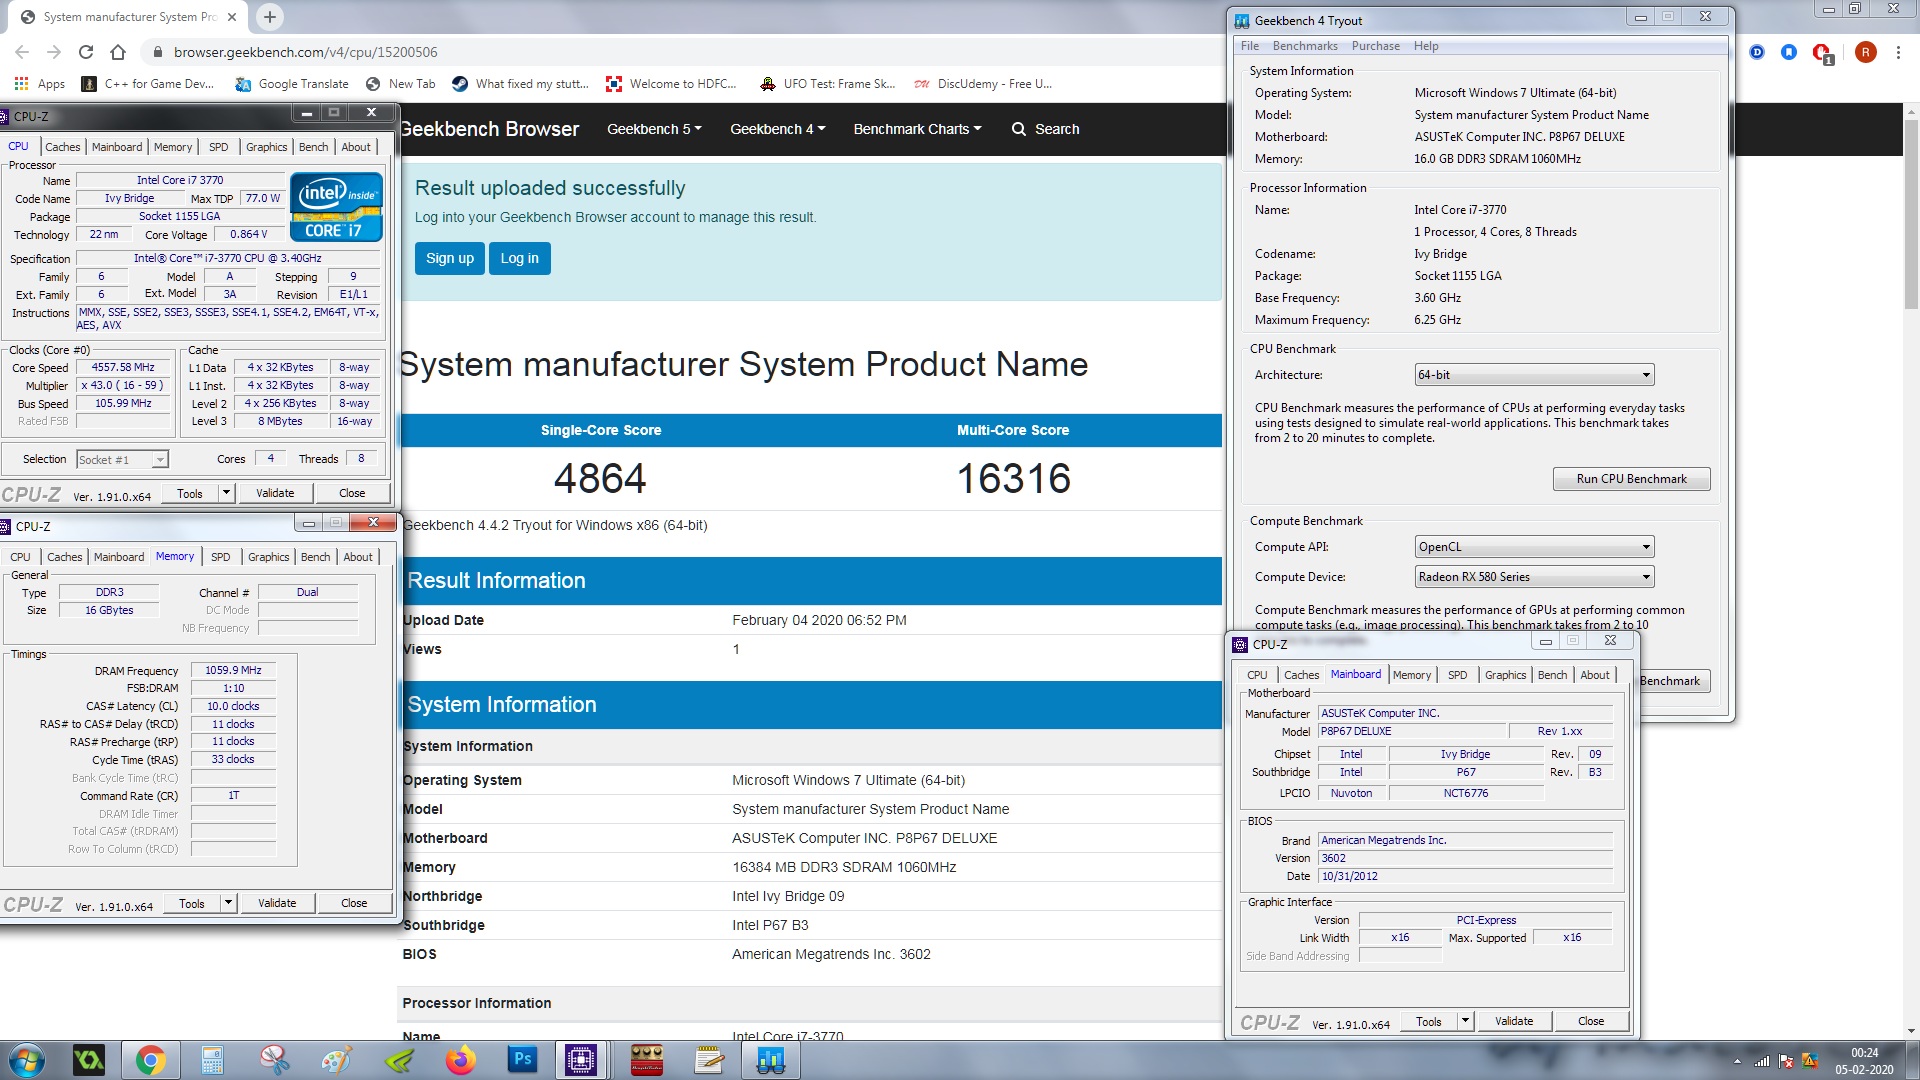Open the Socket #1 selection dropdown
This screenshot has width=1920, height=1080.
click(x=122, y=460)
